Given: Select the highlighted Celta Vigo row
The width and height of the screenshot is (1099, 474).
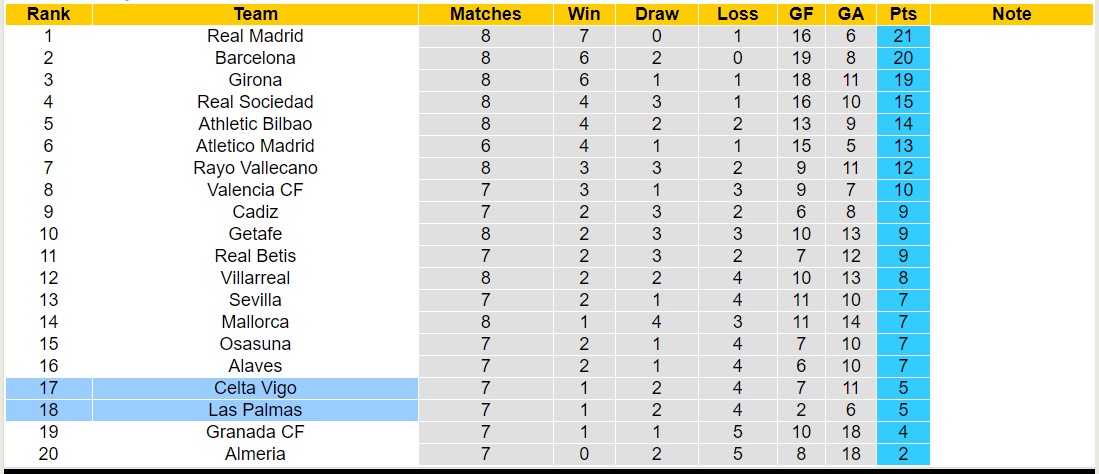Looking at the screenshot, I should click(255, 388).
